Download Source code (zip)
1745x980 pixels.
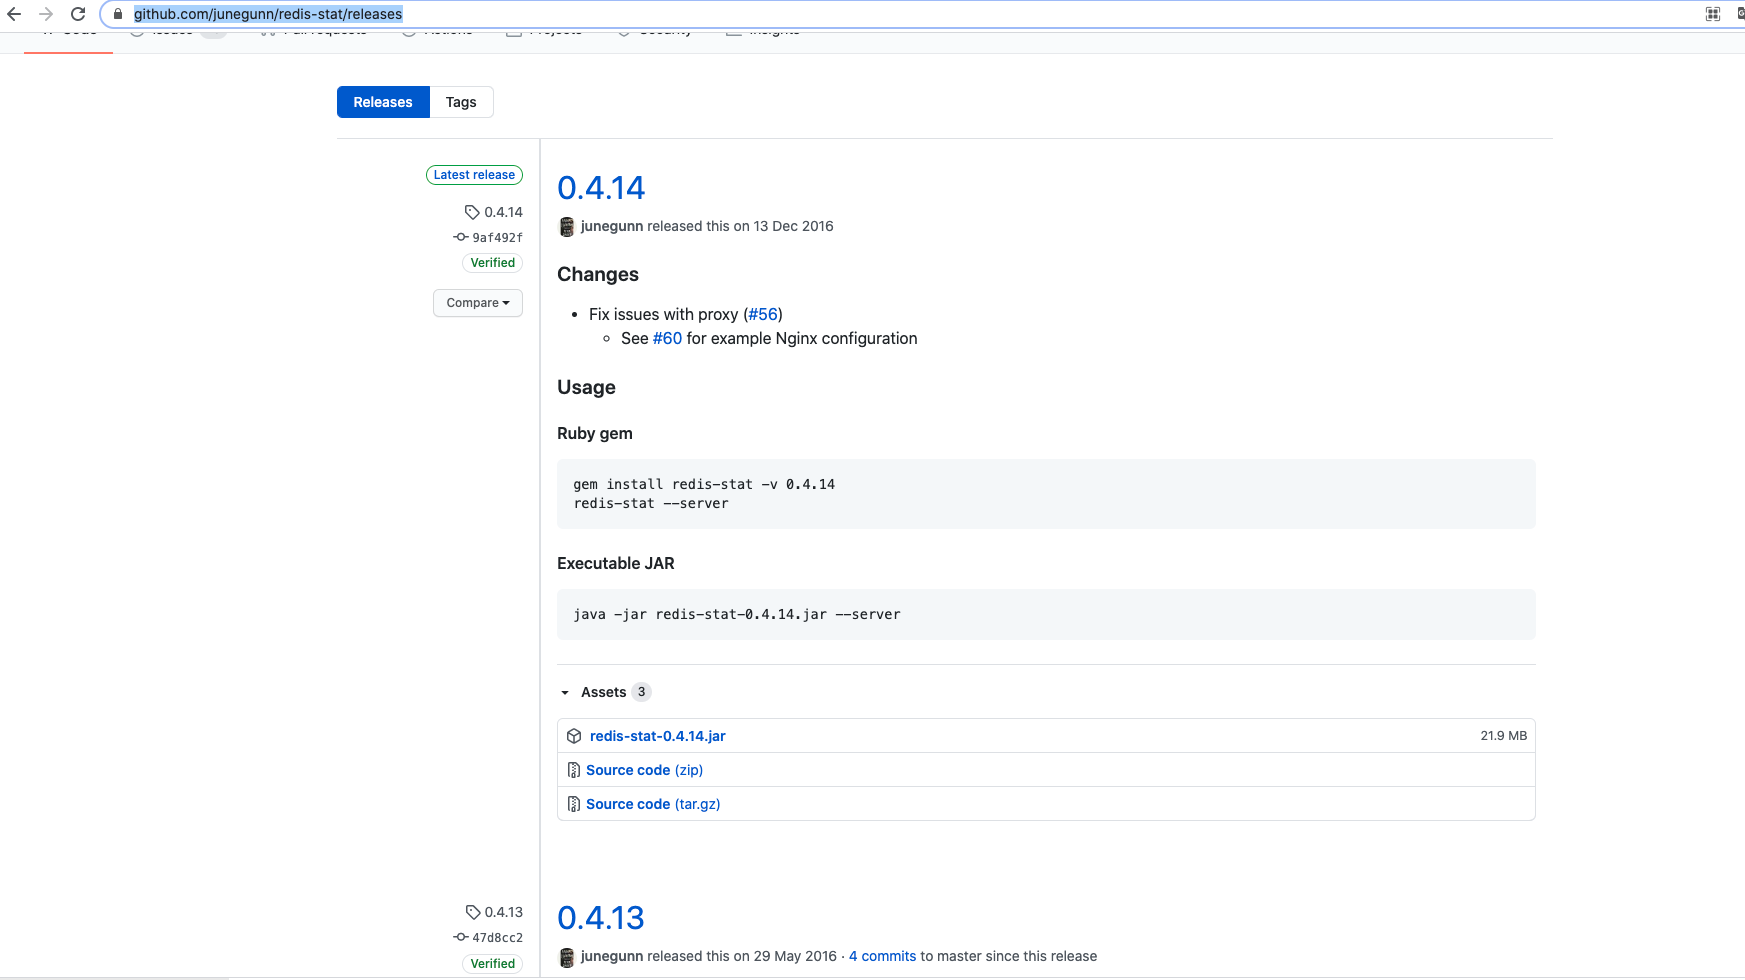[645, 770]
